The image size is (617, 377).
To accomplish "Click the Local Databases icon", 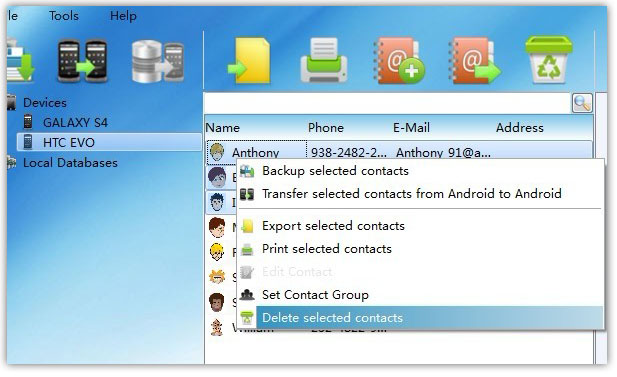I will point(11,163).
